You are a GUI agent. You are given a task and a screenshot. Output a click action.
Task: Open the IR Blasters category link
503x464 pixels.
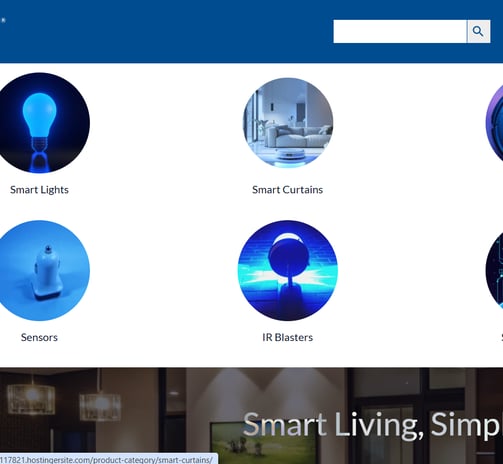(288, 337)
